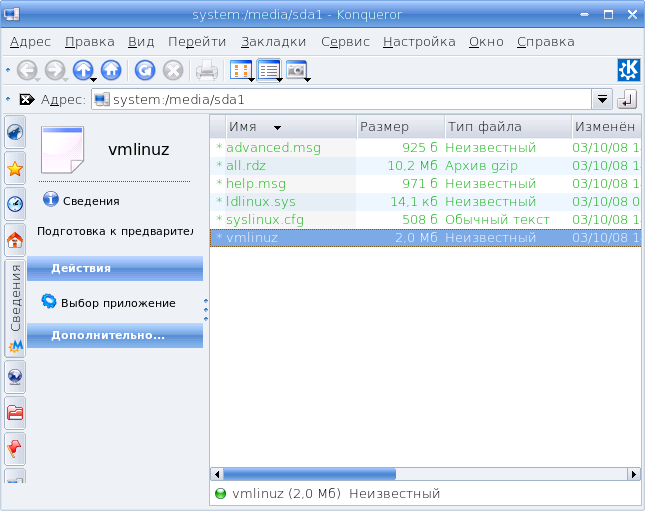The image size is (645, 511).
Task: Click the Print toolbar icon
Action: [x=206, y=70]
